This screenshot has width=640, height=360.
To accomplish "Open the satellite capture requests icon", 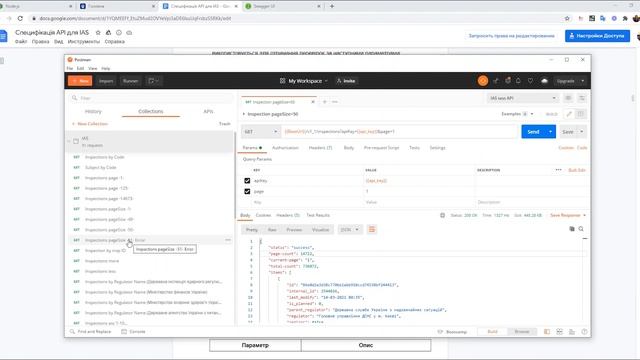I will [x=496, y=81].
